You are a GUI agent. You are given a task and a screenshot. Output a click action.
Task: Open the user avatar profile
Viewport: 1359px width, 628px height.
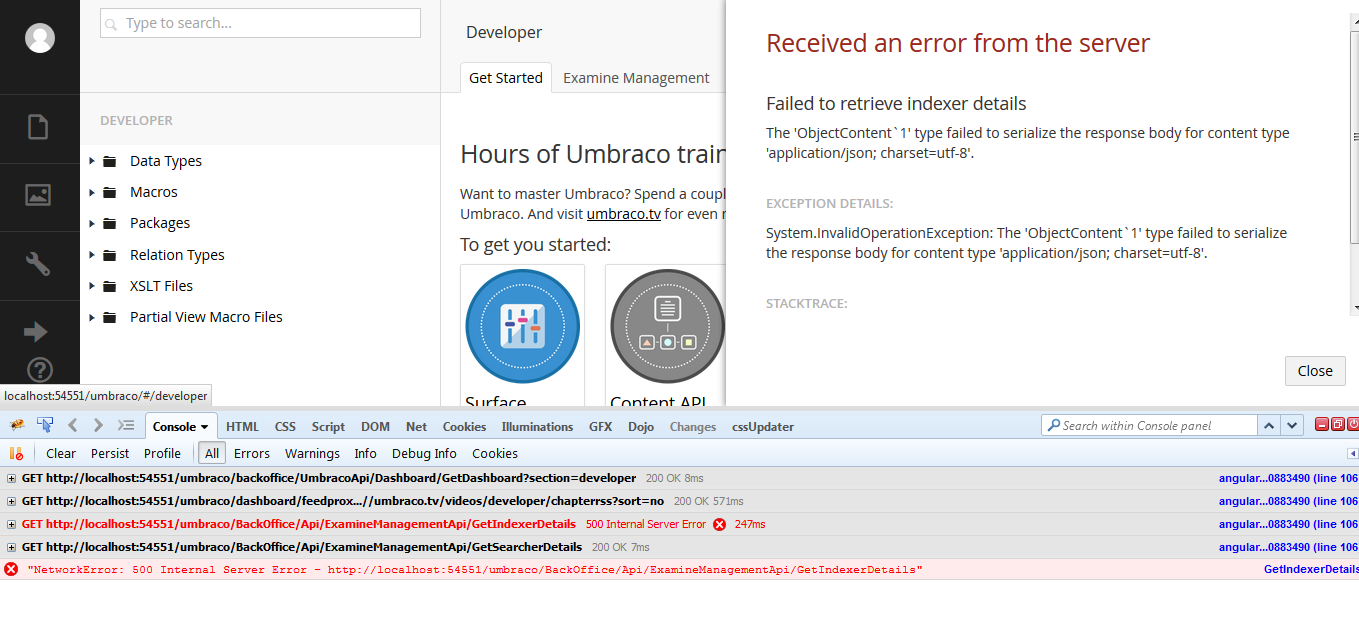click(40, 38)
